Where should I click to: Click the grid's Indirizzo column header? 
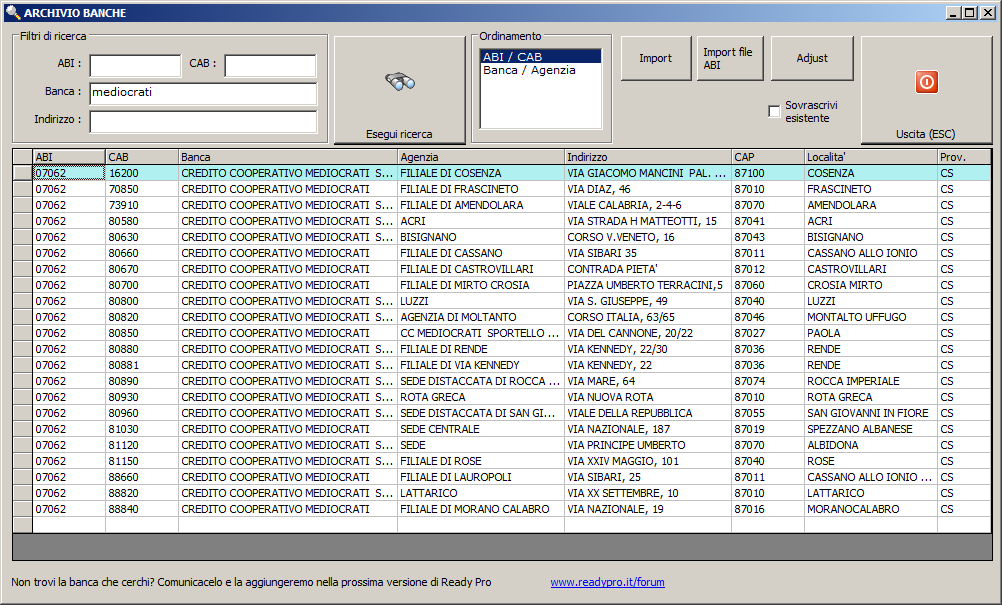pos(648,157)
